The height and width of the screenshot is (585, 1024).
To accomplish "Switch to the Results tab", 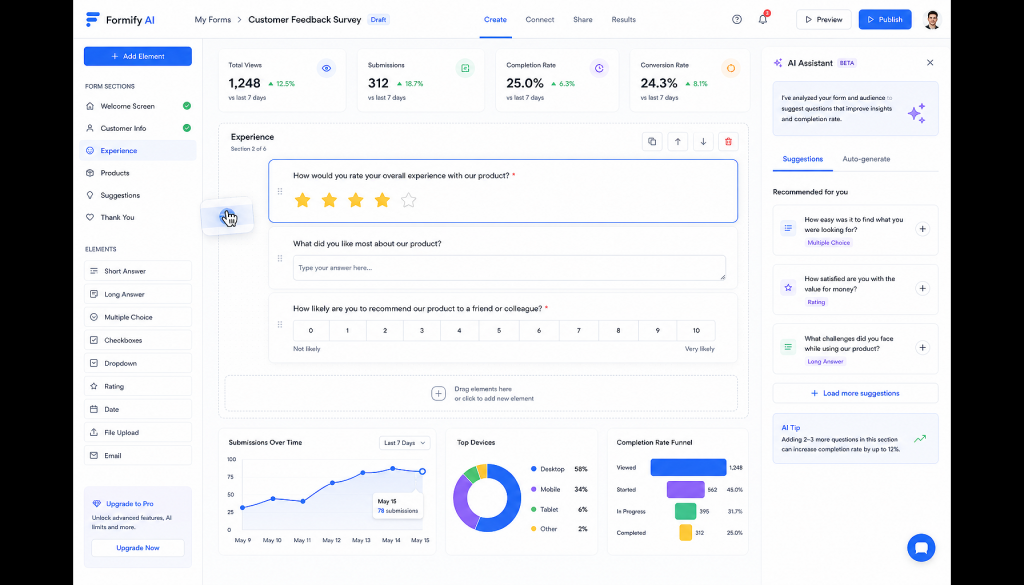I will point(623,20).
